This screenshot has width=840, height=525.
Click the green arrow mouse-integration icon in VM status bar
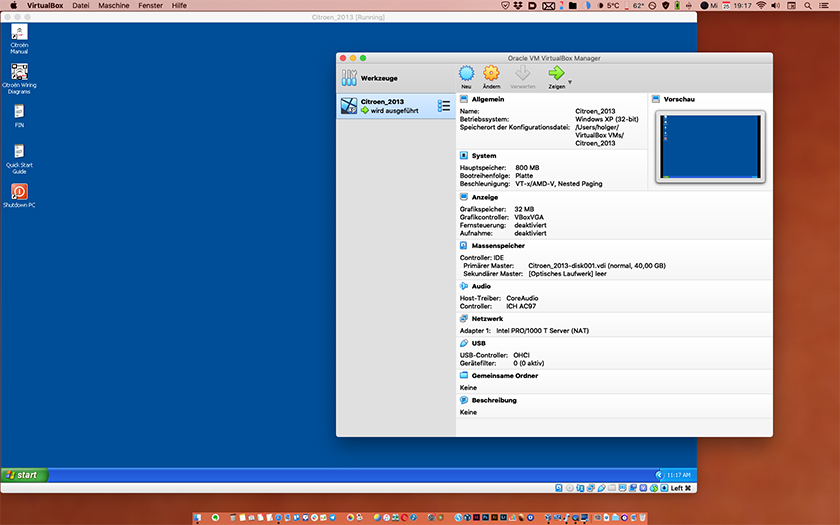coord(654,488)
